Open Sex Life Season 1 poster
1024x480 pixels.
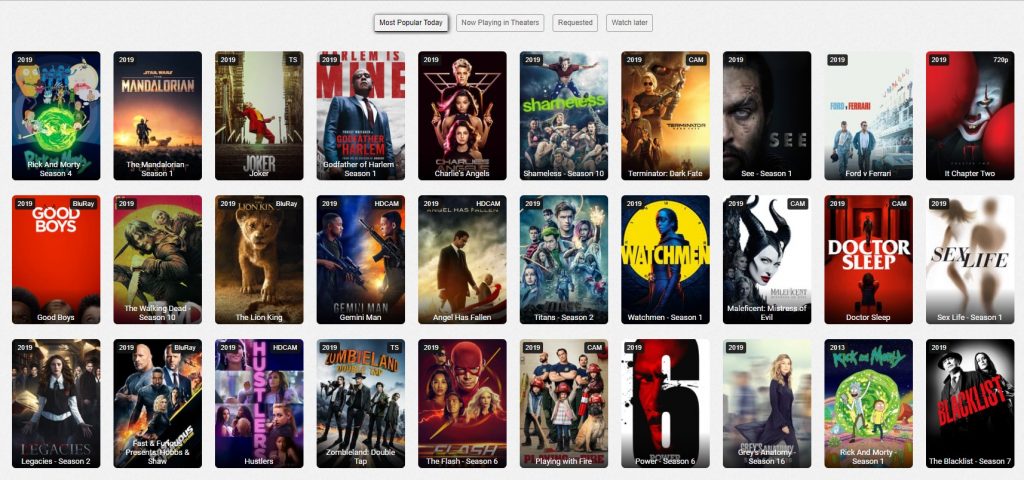[x=970, y=259]
